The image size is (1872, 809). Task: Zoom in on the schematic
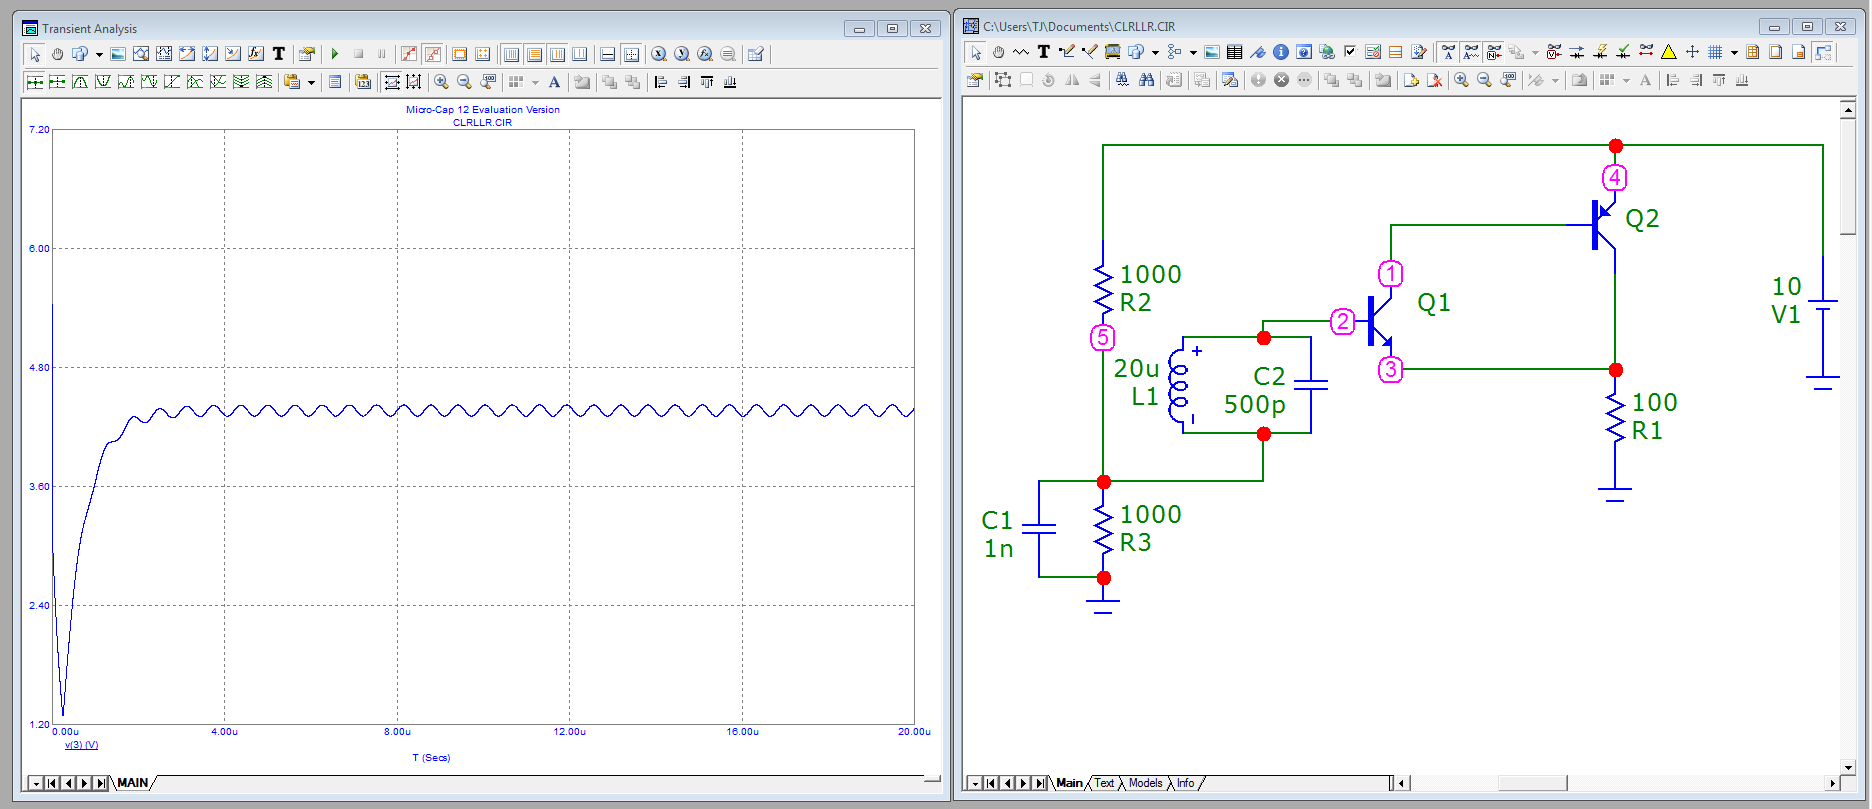click(1461, 80)
